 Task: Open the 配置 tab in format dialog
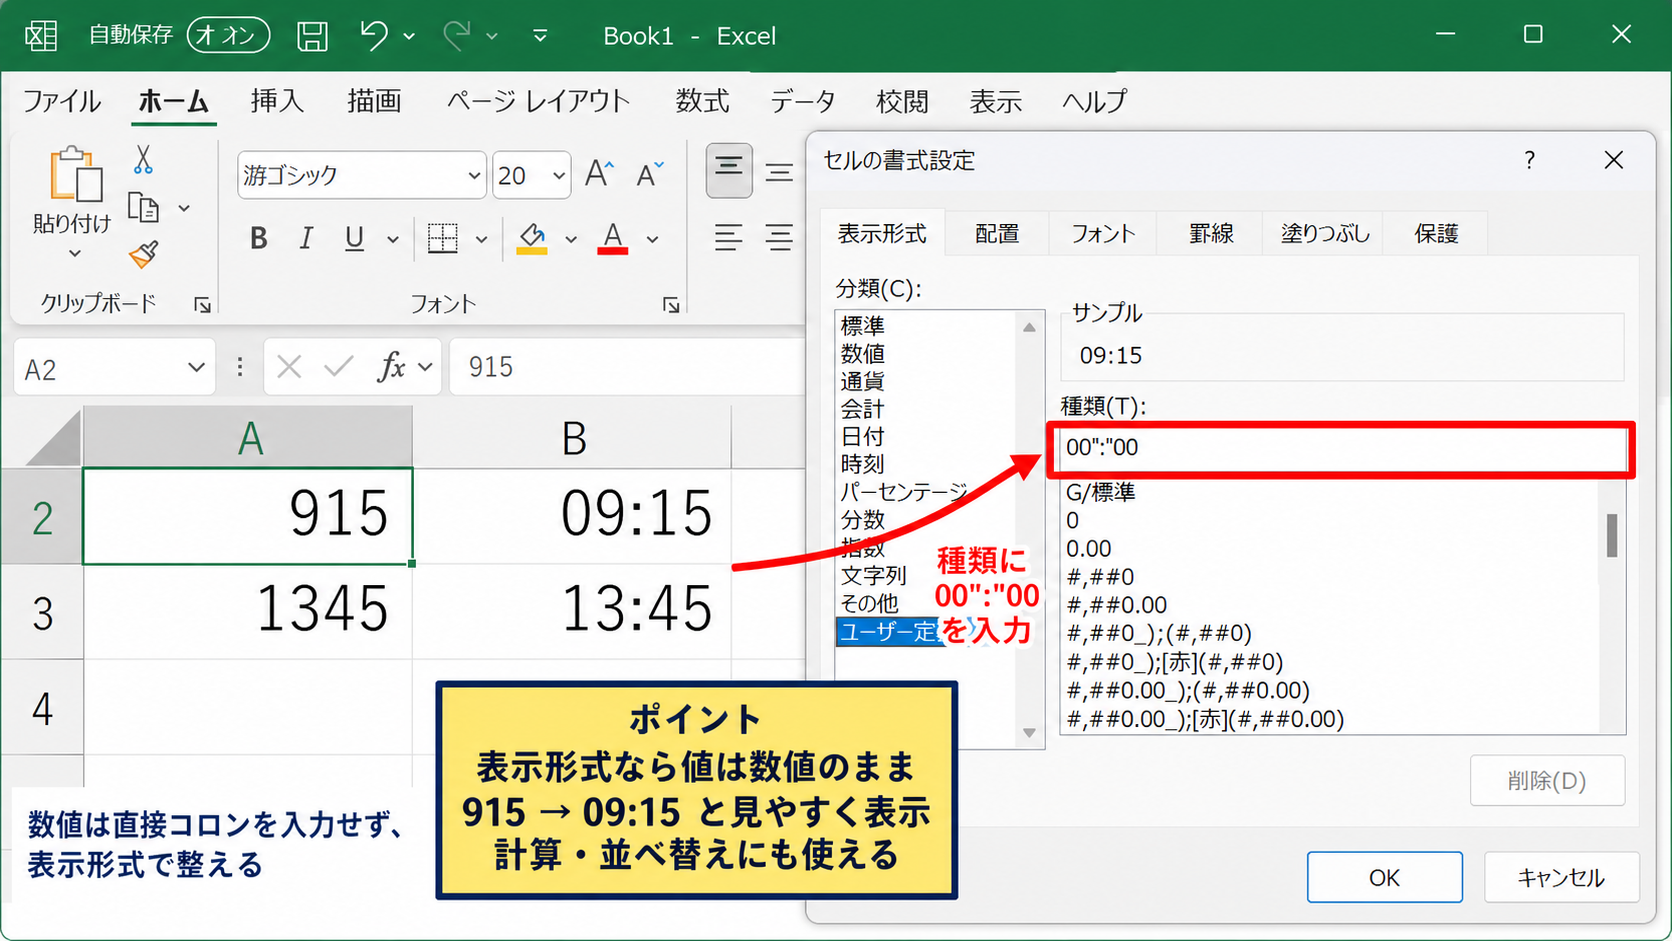click(997, 234)
